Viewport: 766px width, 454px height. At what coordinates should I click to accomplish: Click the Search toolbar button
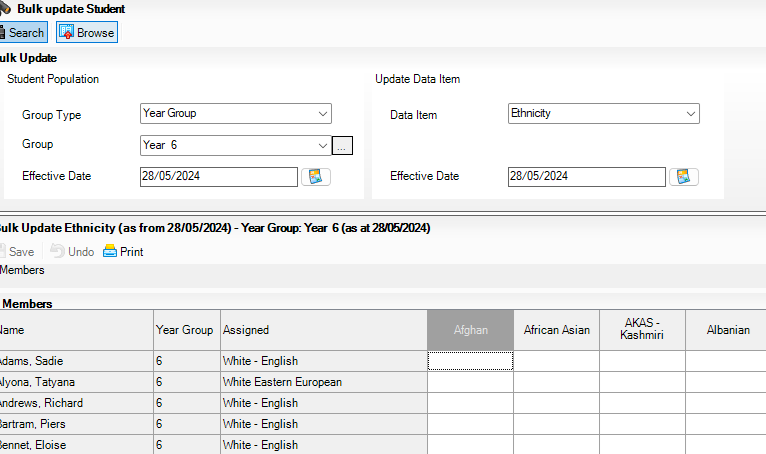click(22, 33)
